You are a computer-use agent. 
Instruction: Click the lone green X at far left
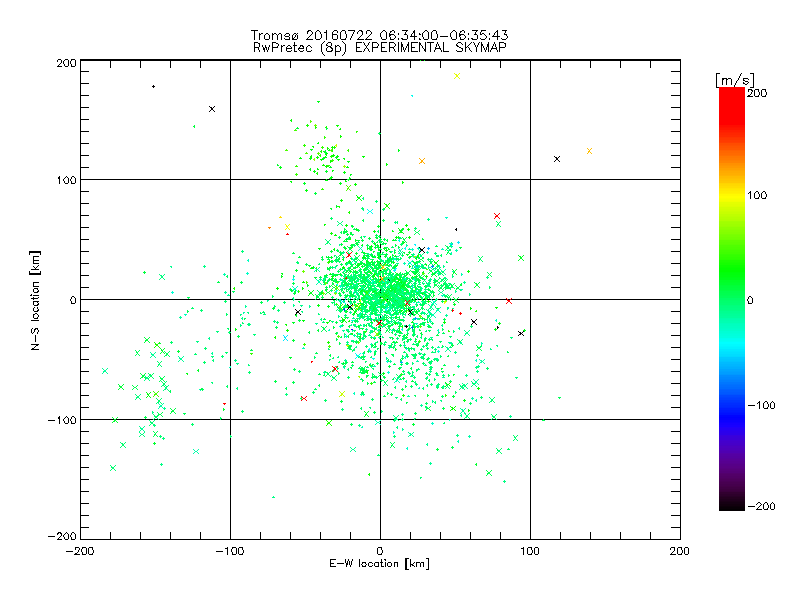tap(105, 371)
